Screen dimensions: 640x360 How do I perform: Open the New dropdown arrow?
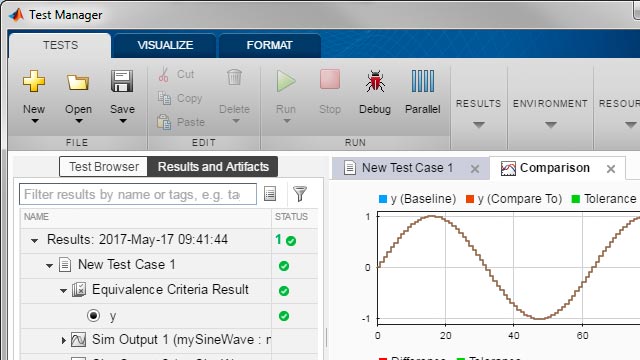35,121
